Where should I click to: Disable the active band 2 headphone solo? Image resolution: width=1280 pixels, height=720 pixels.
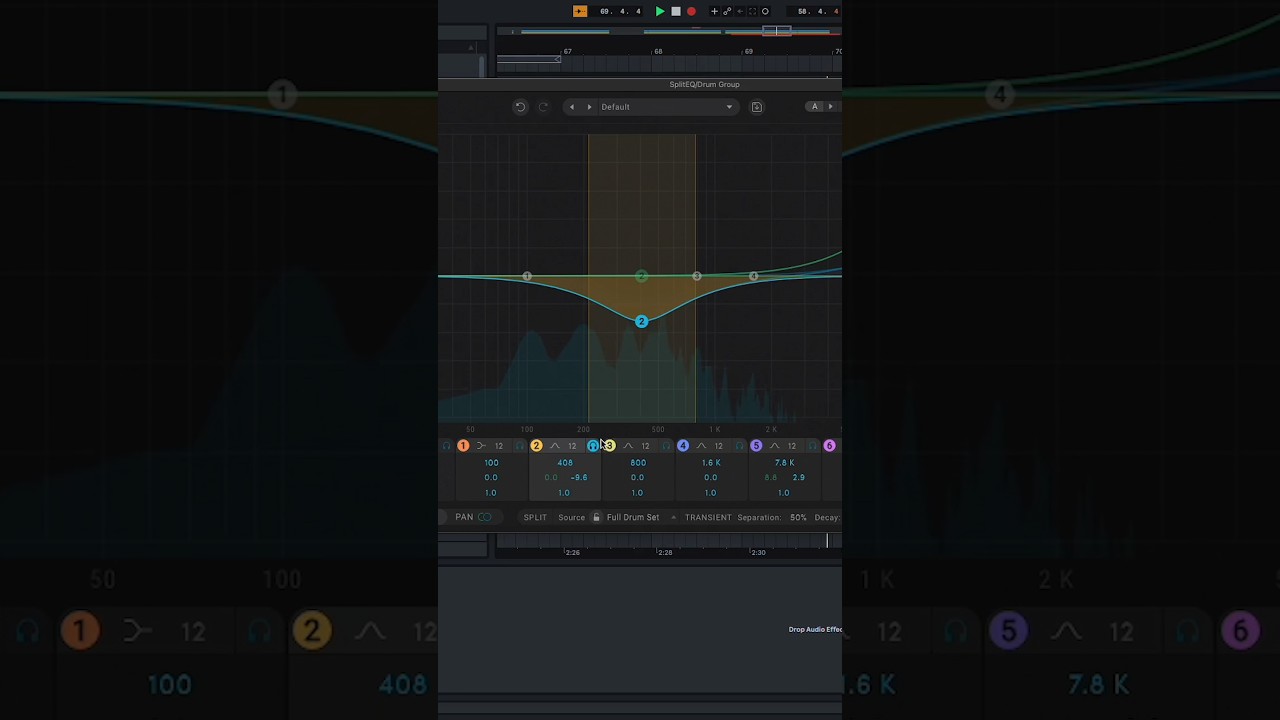[x=593, y=446]
